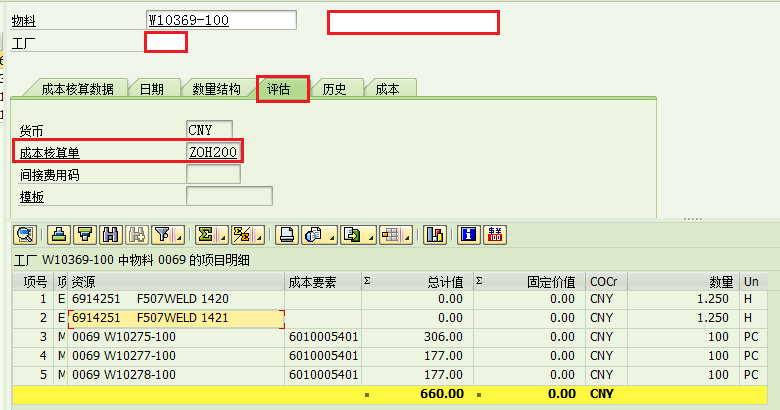The width and height of the screenshot is (780, 410).
Task: Click the 货币 field showing CNY
Action: [209, 130]
